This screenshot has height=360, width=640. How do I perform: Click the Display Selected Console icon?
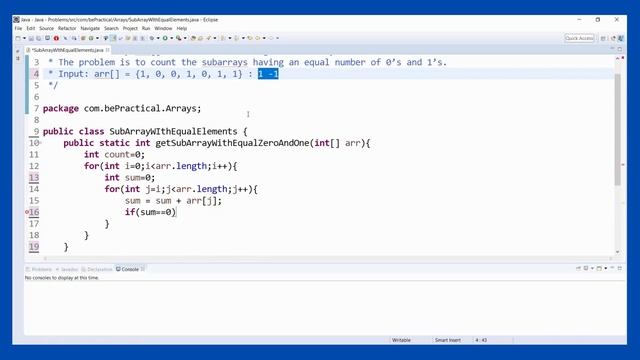click(x=586, y=268)
